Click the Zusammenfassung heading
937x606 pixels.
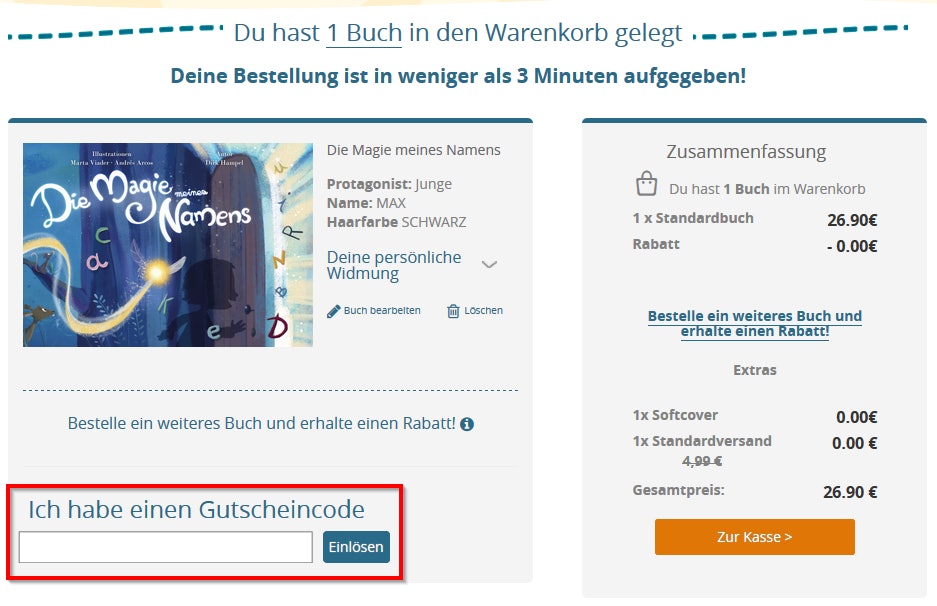746,152
